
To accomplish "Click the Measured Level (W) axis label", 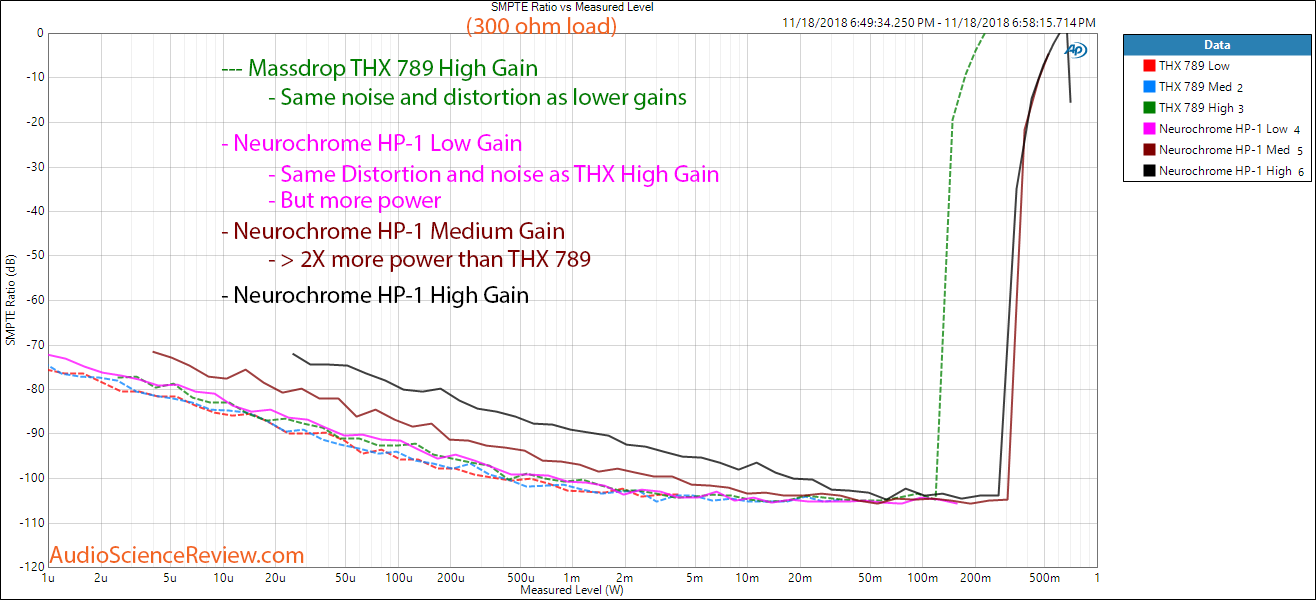I will click(x=571, y=591).
